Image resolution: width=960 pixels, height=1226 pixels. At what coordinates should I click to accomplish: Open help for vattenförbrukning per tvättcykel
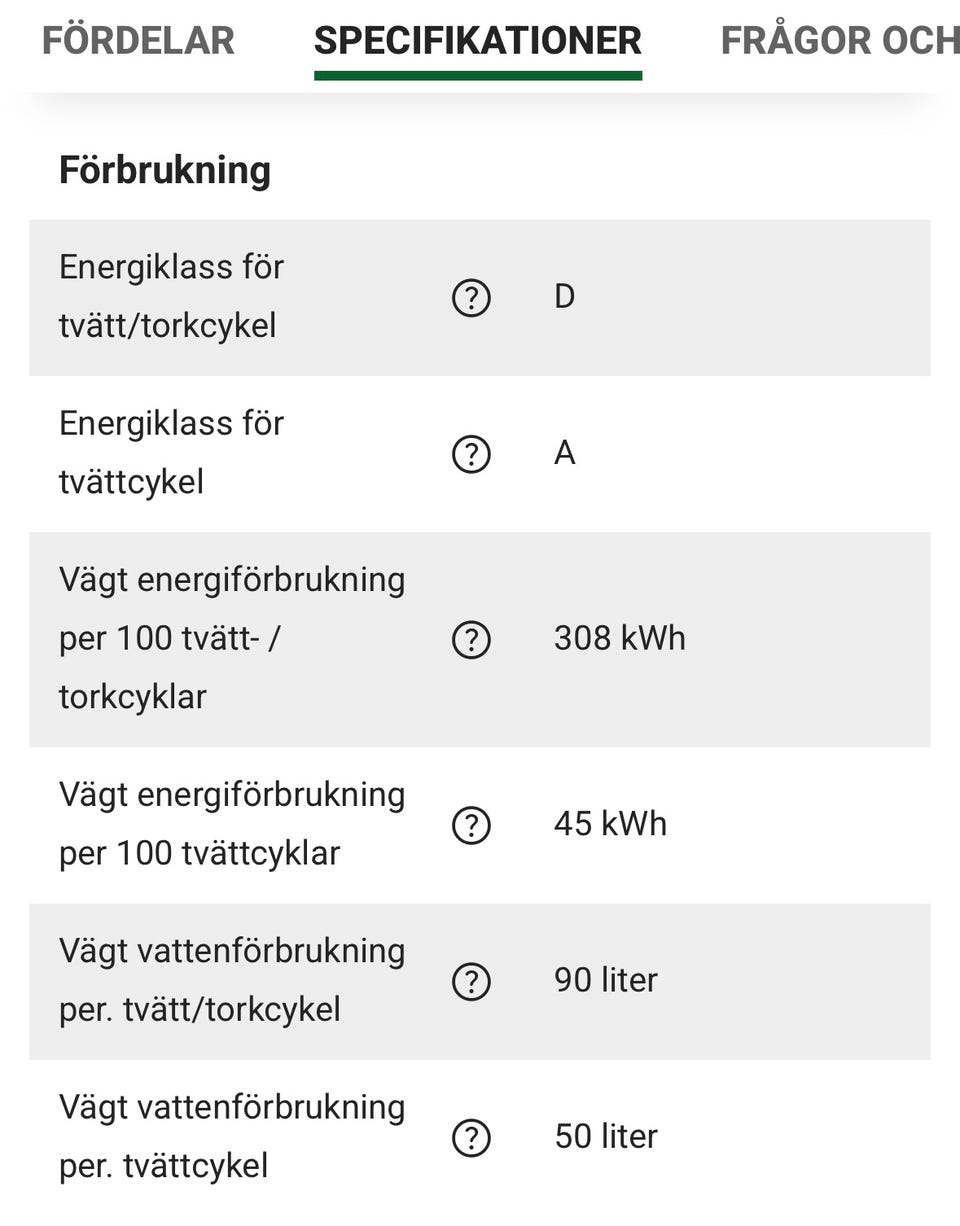pos(471,1138)
